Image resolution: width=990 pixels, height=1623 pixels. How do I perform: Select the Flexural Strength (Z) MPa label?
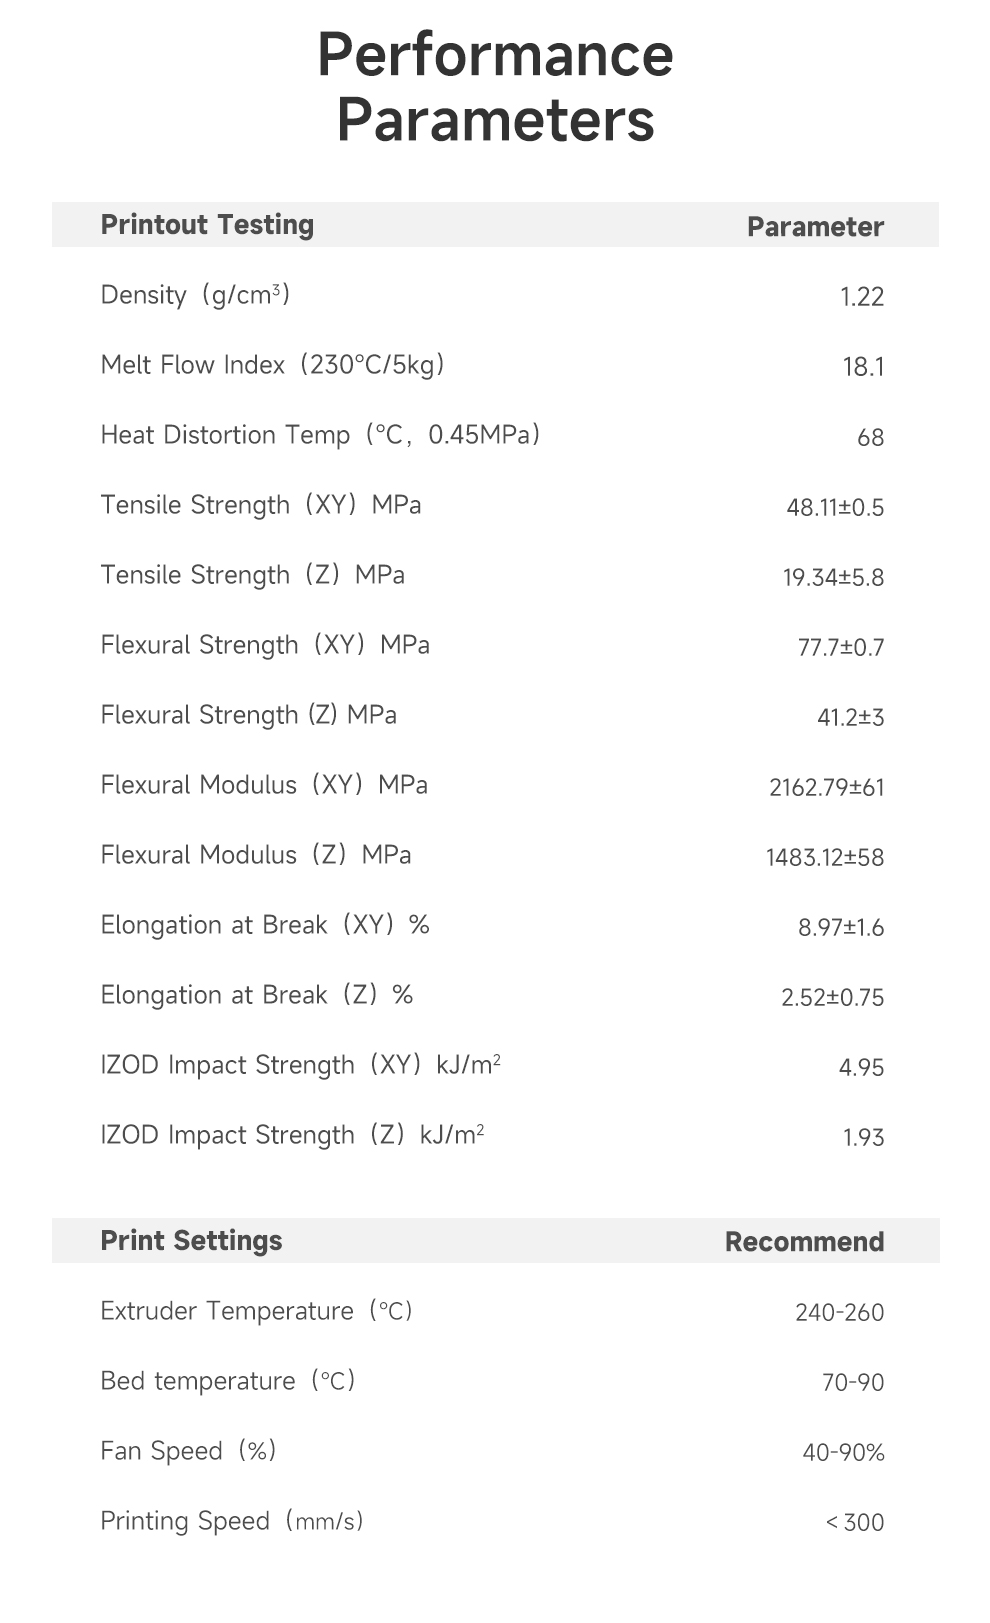(x=248, y=715)
